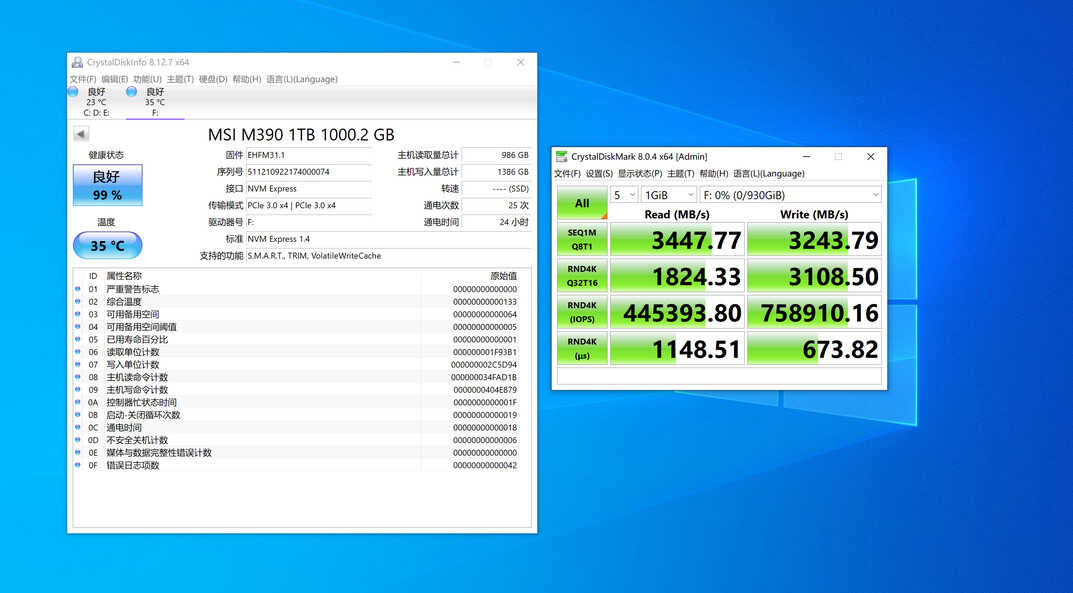1073x593 pixels.
Task: Select attribute row 06 读取单位计数
Action: coord(302,352)
